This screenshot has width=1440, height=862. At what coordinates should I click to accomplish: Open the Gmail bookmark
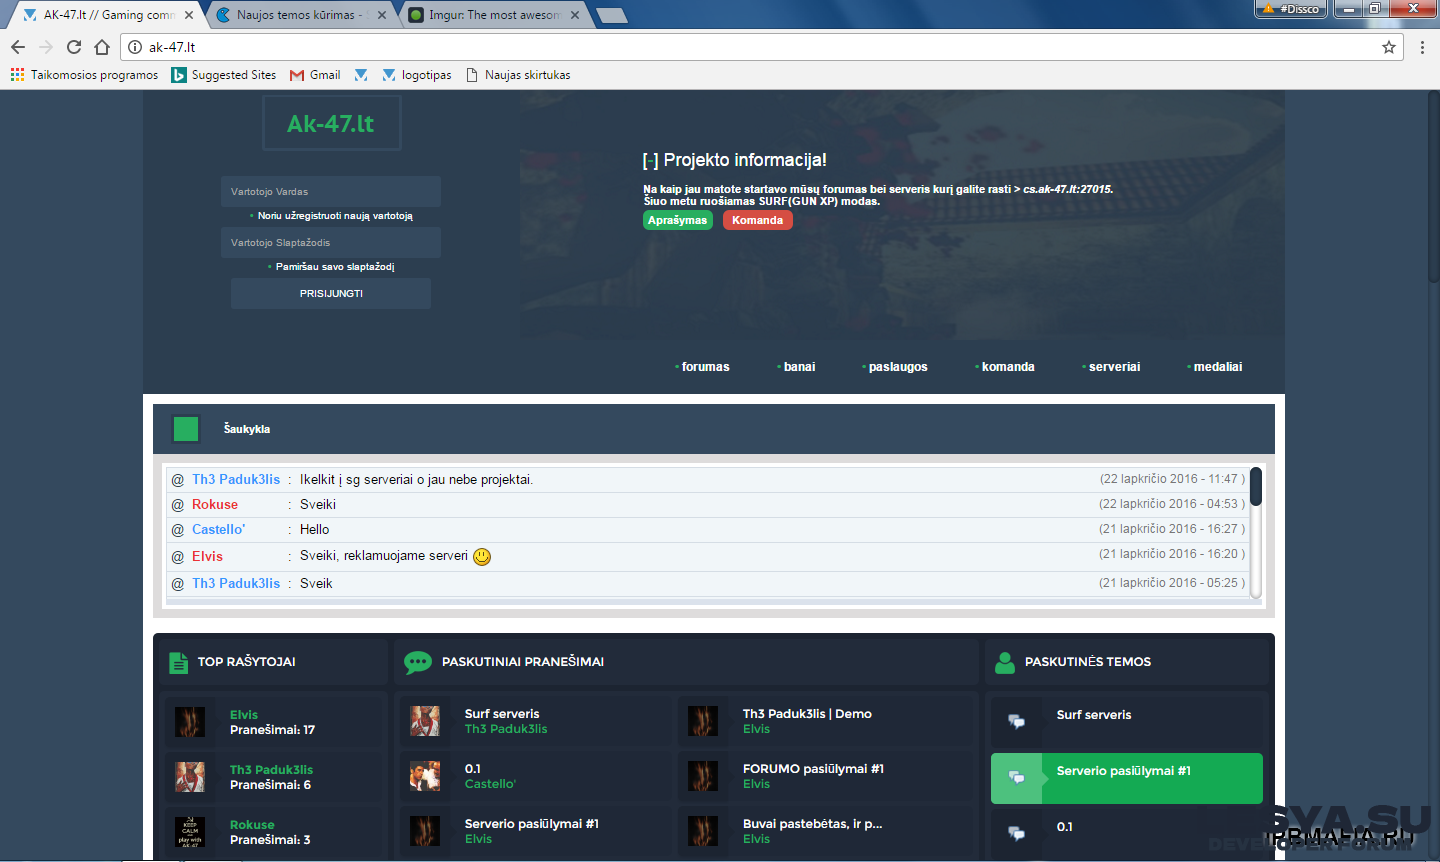[315, 75]
